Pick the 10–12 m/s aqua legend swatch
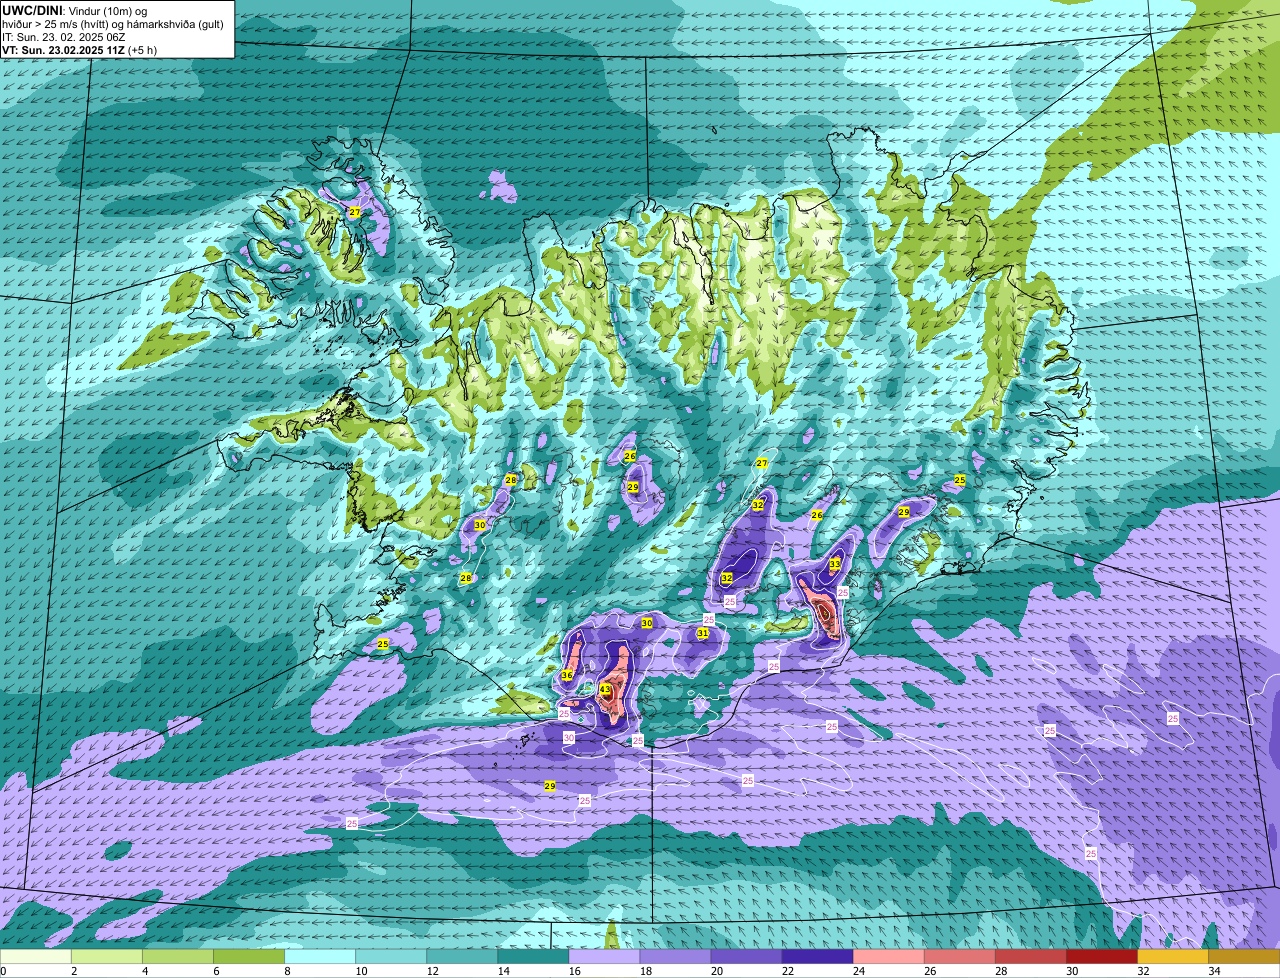Viewport: 1280px width, 978px height. tap(391, 957)
